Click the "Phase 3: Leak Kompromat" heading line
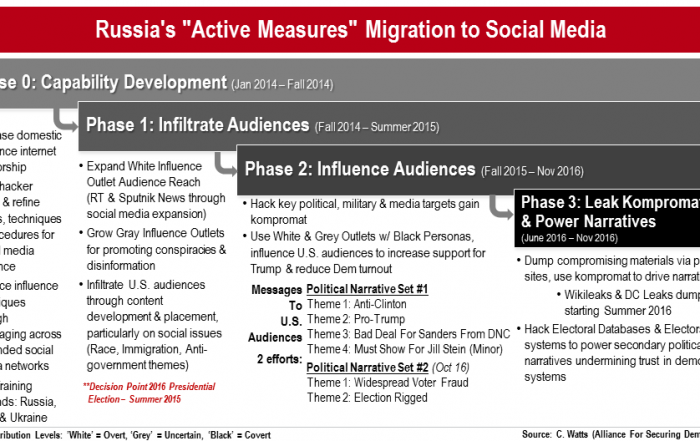Image resolution: width=700 pixels, height=441 pixels. coord(610,202)
